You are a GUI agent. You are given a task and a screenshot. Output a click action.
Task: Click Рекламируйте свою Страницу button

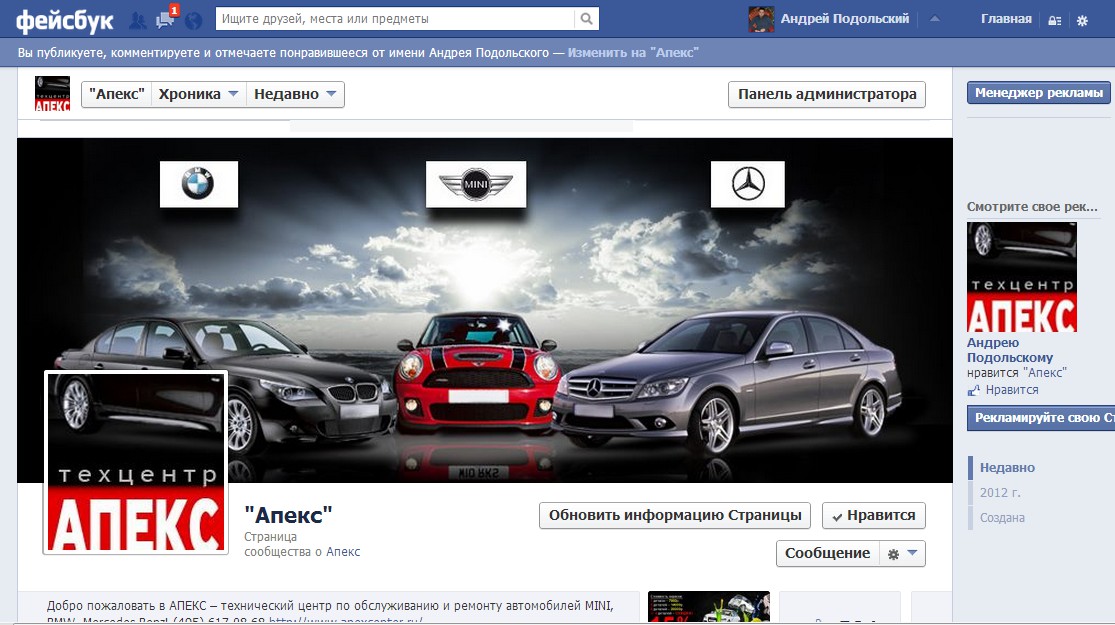coord(1041,418)
